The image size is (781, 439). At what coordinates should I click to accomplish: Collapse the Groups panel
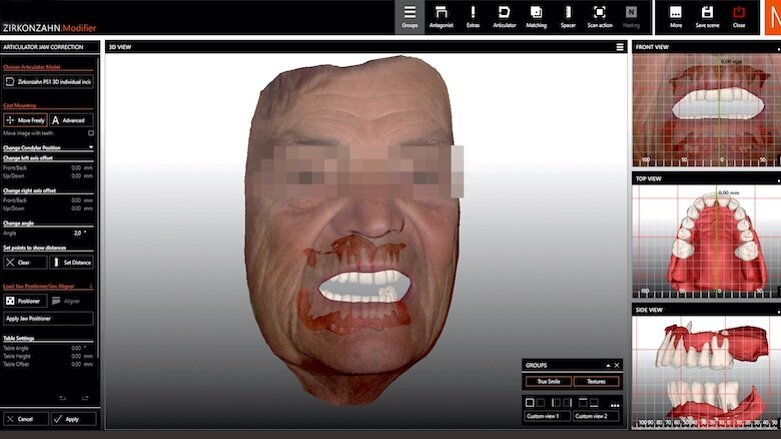point(608,365)
